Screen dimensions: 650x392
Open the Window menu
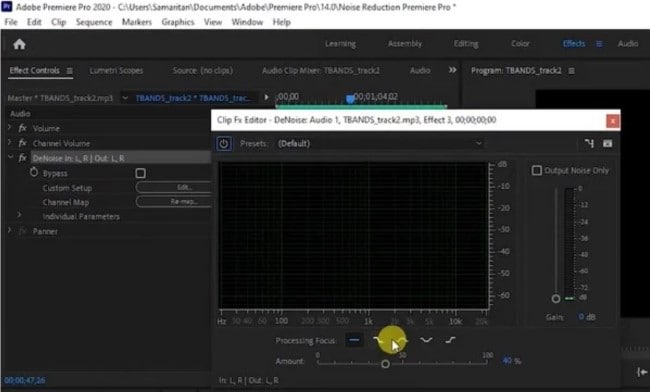click(x=247, y=22)
